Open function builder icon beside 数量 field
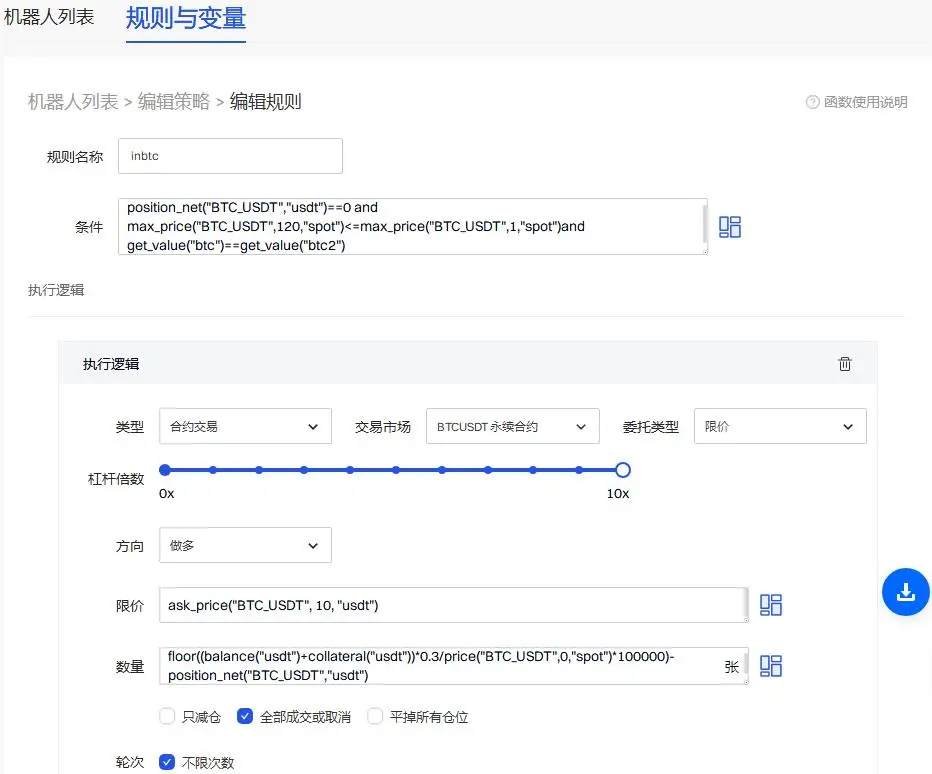The height and width of the screenshot is (774, 932). click(x=770, y=665)
